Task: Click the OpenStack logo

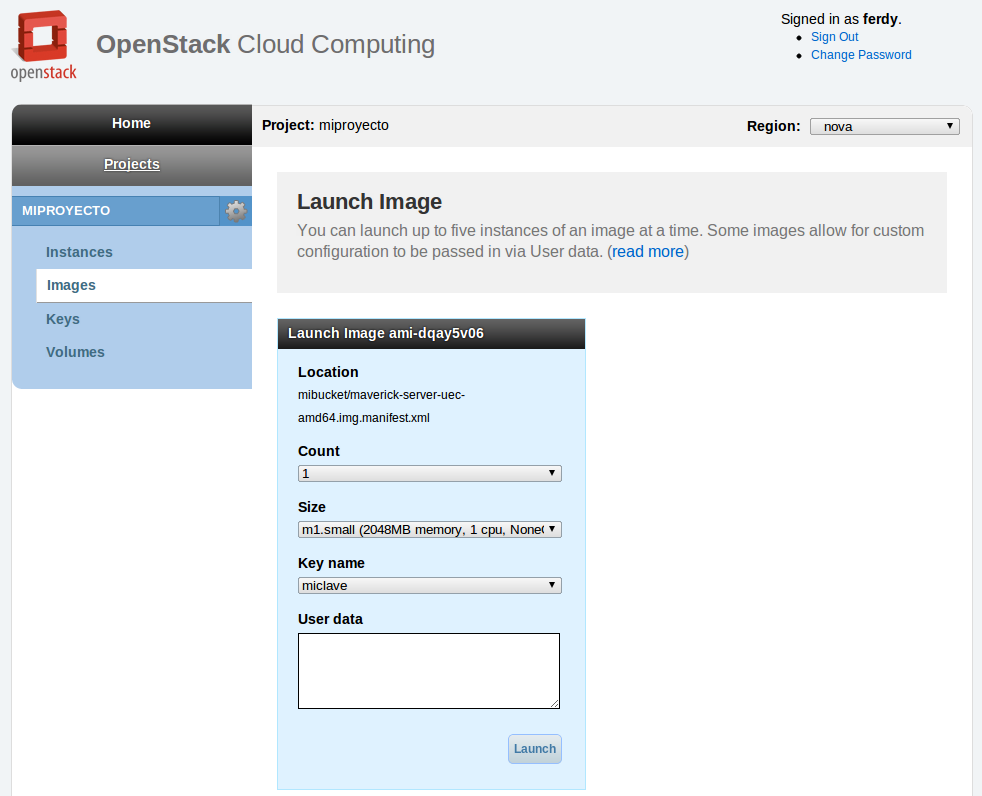Action: point(43,45)
